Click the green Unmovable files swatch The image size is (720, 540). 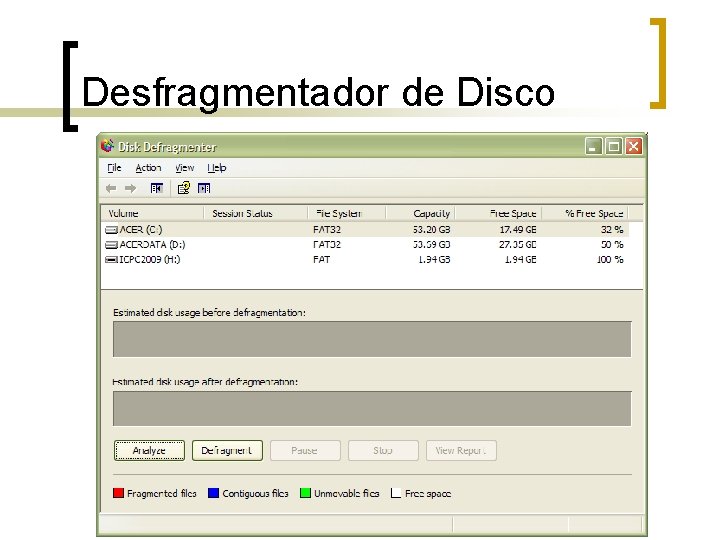click(305, 493)
